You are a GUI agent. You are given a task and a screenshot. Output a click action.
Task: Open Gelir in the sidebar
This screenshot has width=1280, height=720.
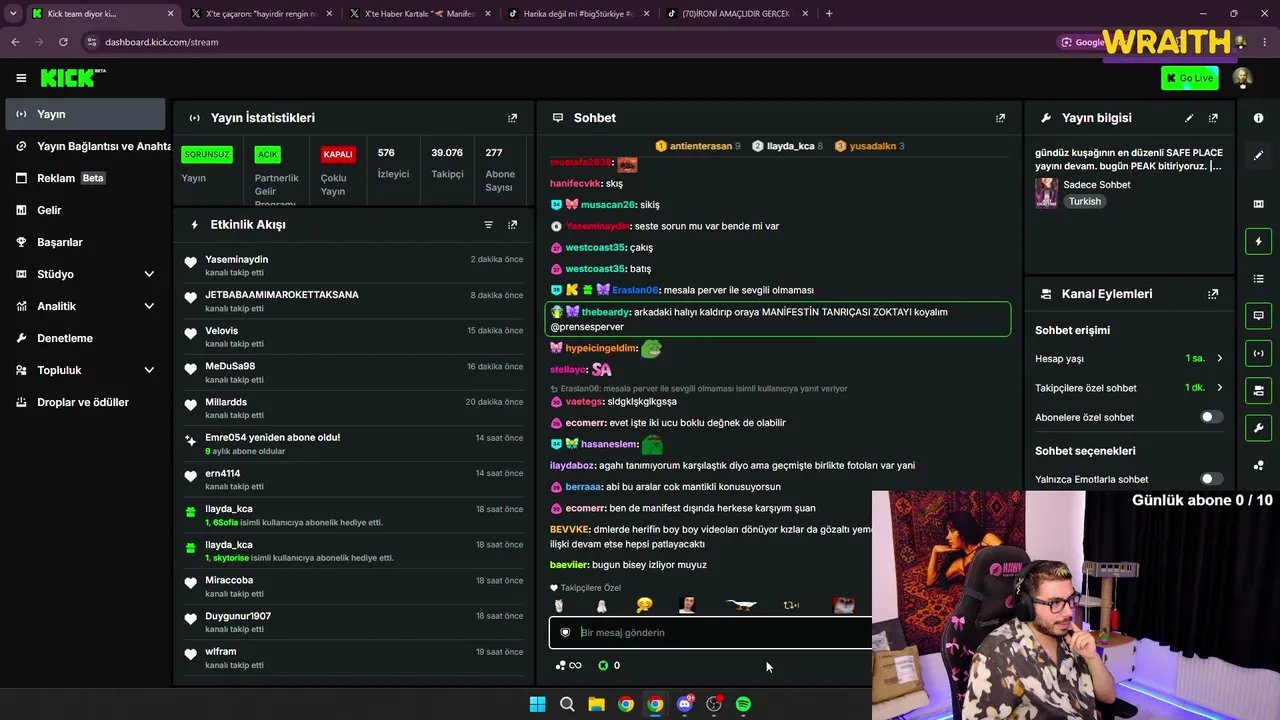85,210
